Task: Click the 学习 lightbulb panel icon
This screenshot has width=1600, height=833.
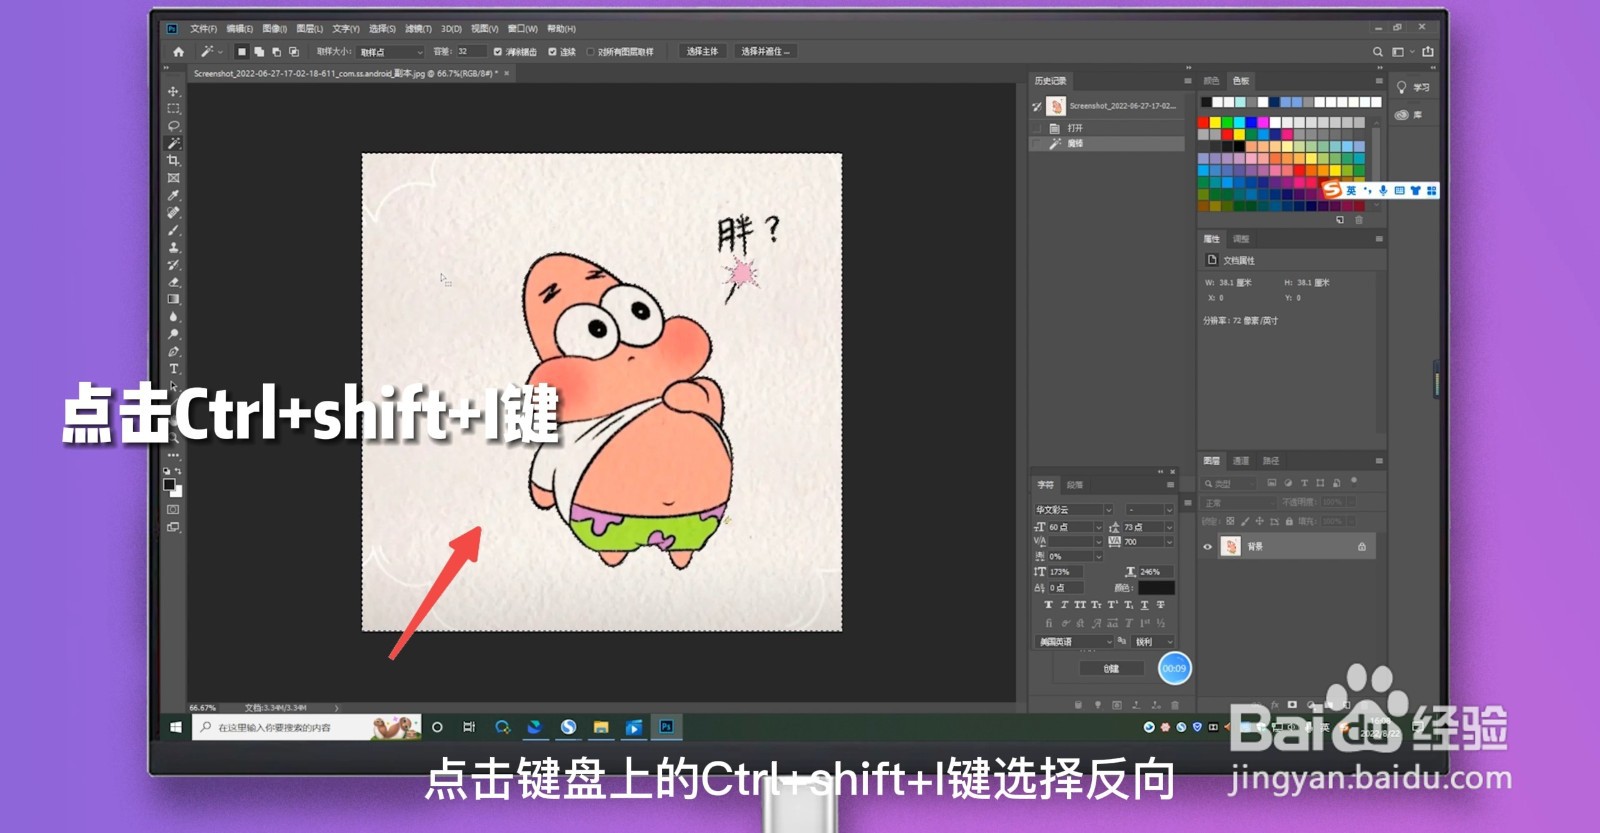Action: click(1401, 87)
